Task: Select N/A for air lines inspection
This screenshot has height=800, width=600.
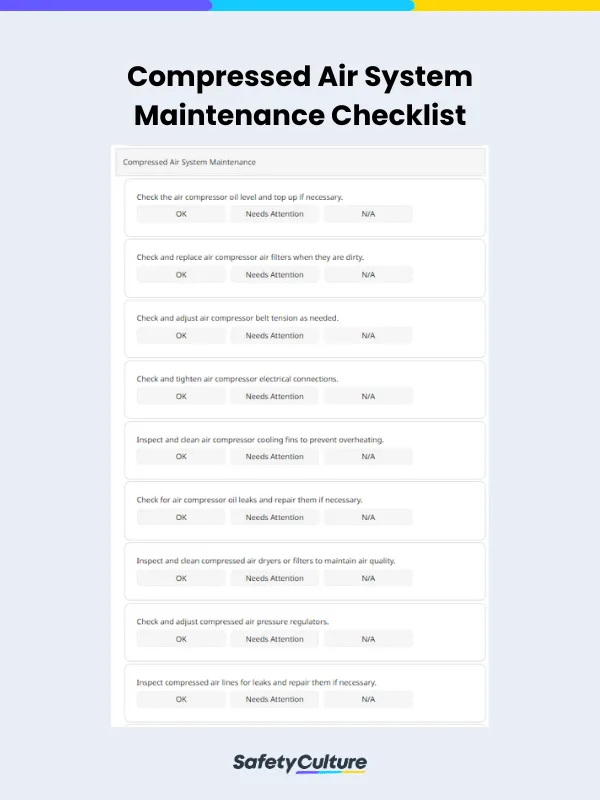Action: click(367, 699)
